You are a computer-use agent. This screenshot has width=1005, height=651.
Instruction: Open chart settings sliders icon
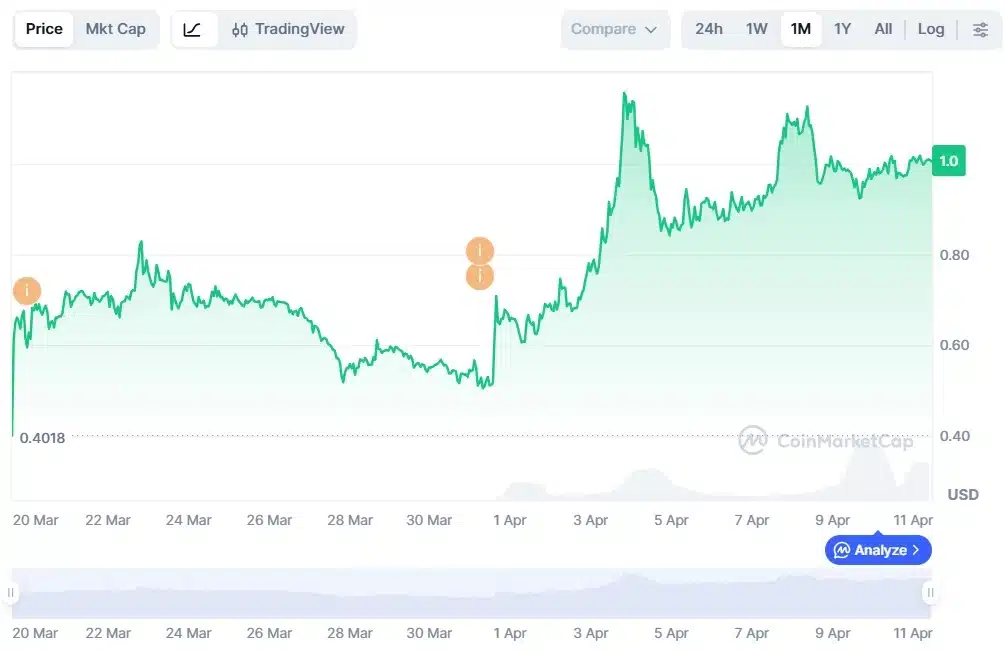[980, 30]
